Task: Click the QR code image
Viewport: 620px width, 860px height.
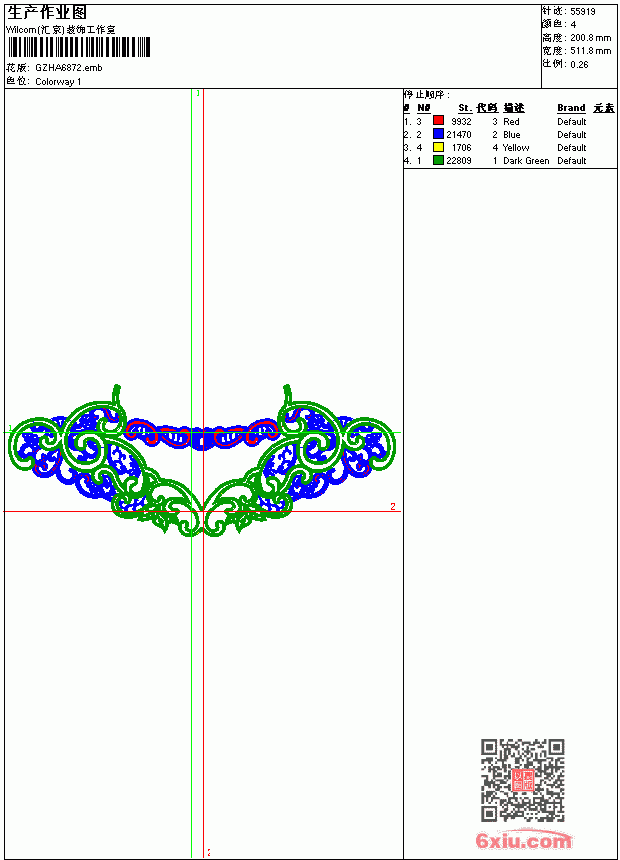Action: point(523,780)
